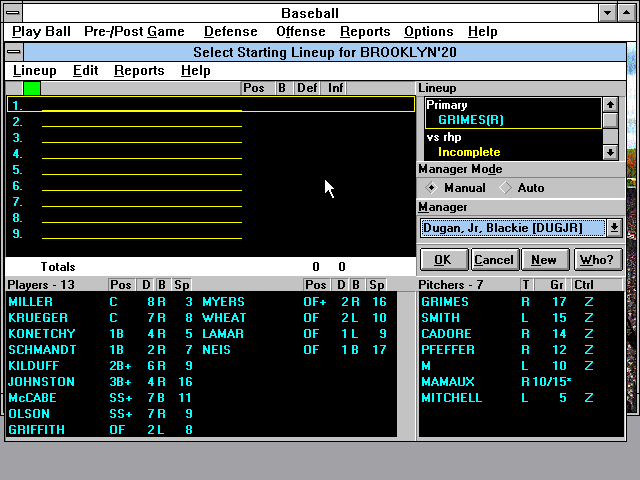The width and height of the screenshot is (640, 480).
Task: Select the GRIMES(R) primary lineup entry
Action: coord(469,120)
